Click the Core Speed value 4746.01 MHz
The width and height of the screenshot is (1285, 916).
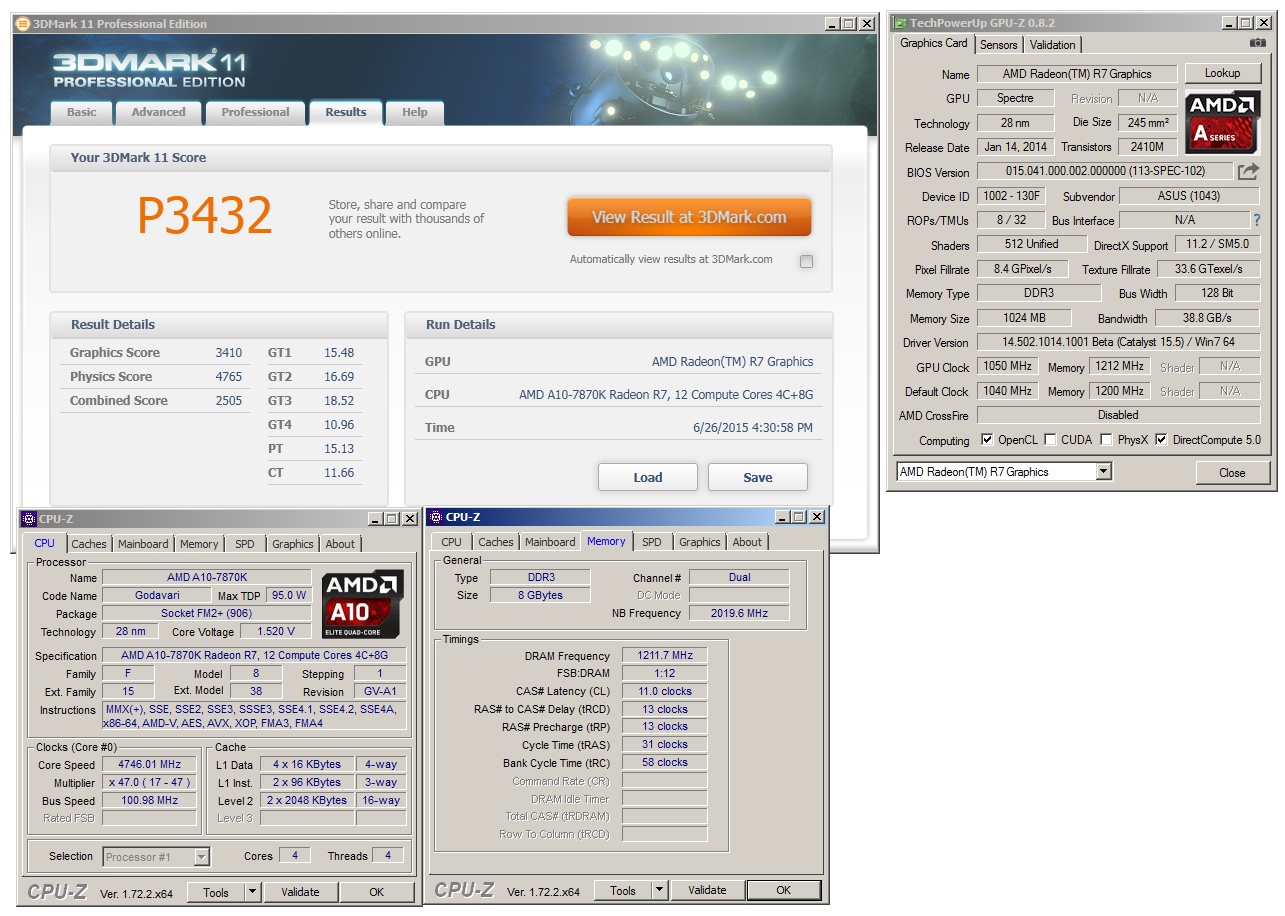point(149,765)
